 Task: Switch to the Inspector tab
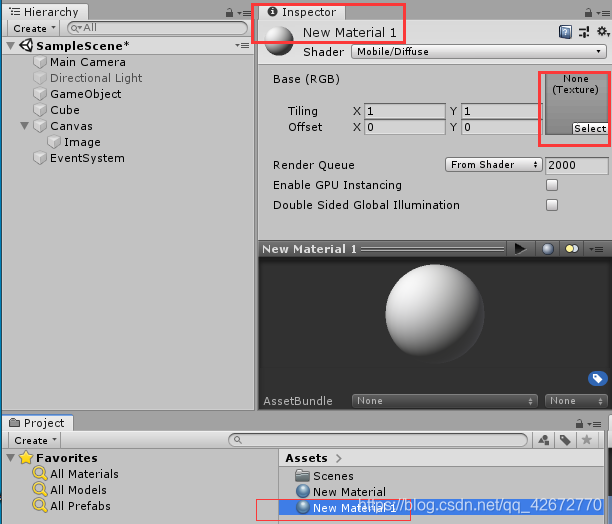302,12
